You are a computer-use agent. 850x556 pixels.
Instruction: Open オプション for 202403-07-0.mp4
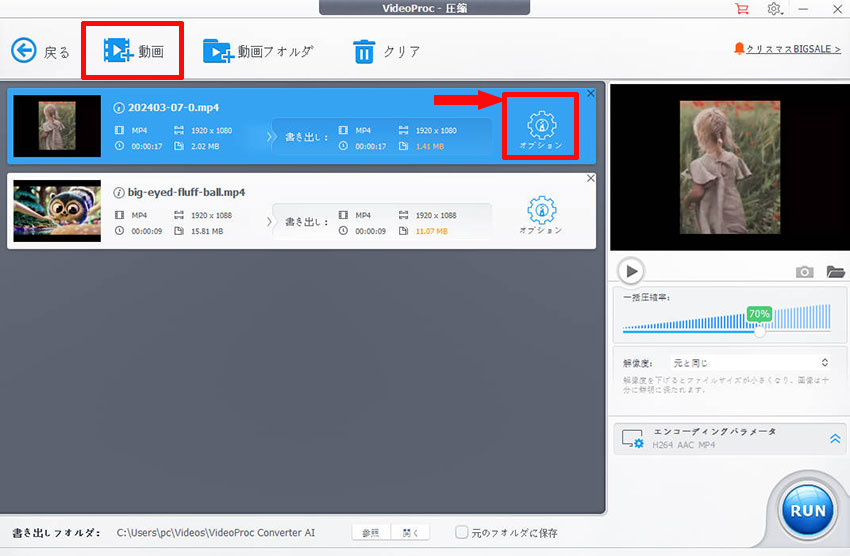click(541, 130)
